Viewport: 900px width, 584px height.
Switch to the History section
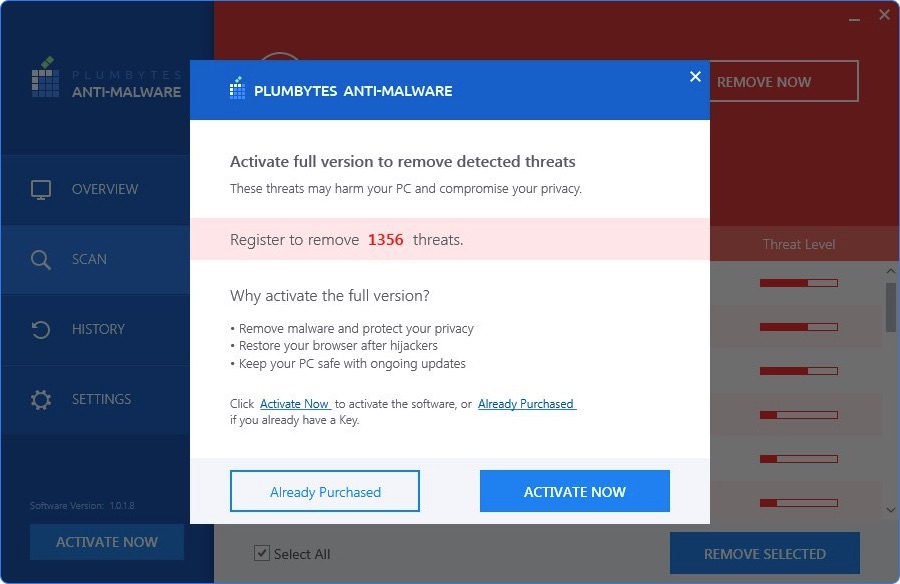(x=98, y=330)
